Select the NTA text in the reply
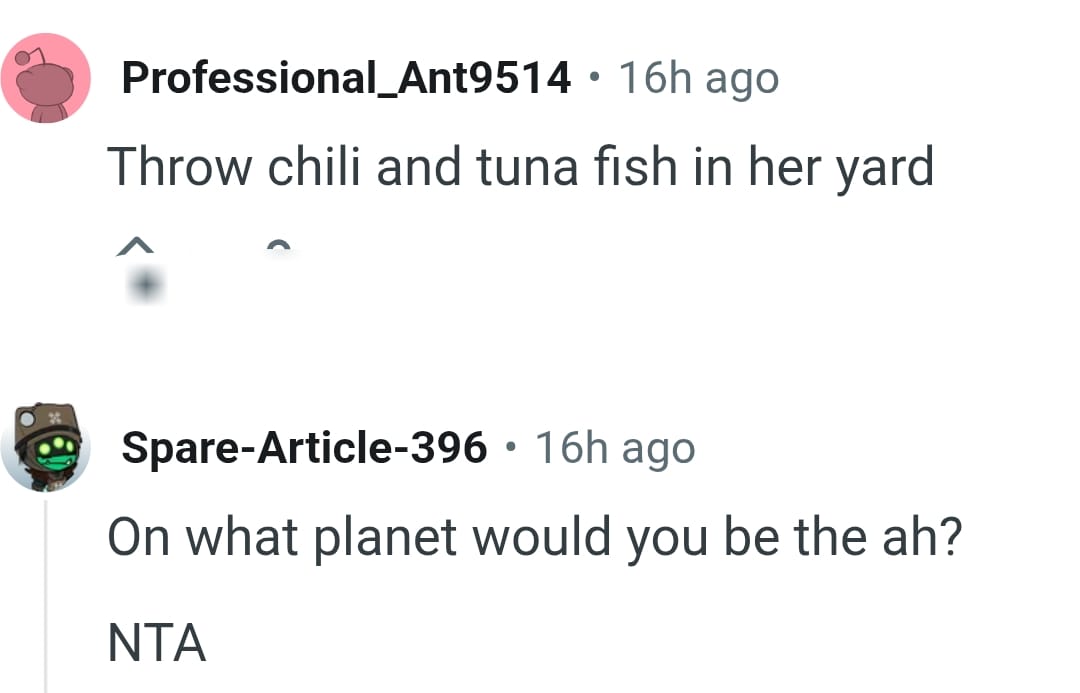The width and height of the screenshot is (1080, 693). [155, 644]
